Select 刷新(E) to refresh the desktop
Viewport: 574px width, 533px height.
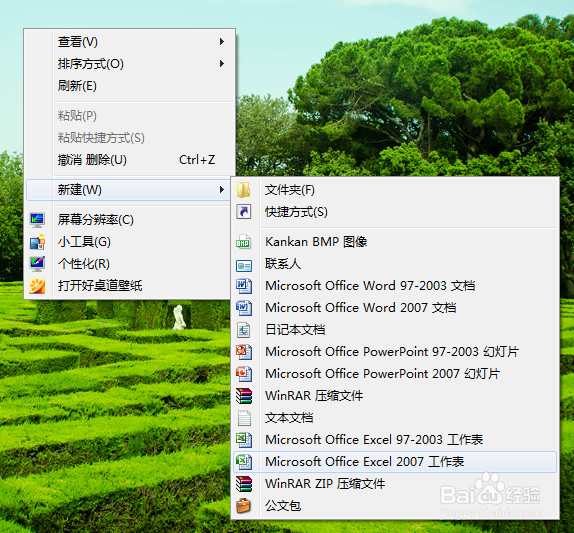click(x=130, y=86)
